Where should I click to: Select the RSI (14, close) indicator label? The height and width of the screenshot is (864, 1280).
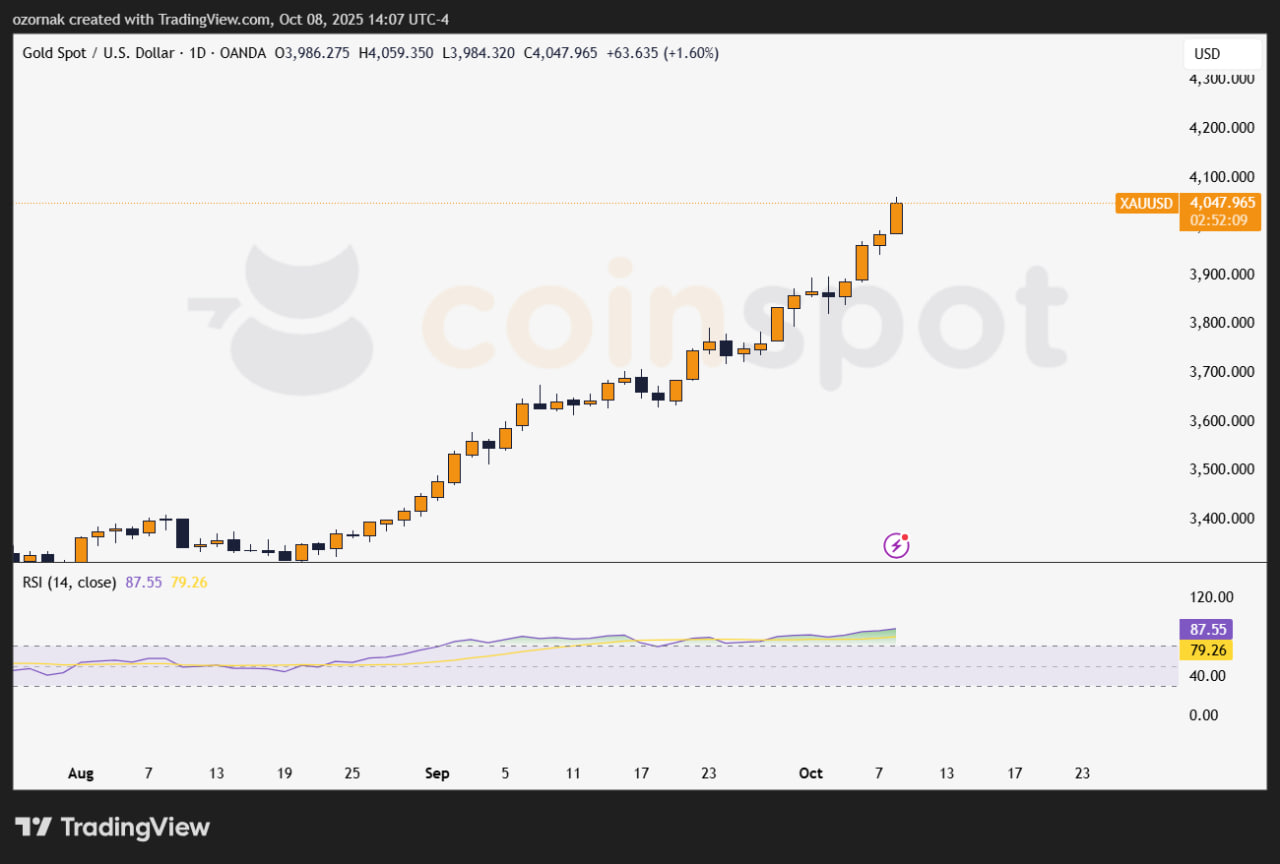[x=69, y=582]
